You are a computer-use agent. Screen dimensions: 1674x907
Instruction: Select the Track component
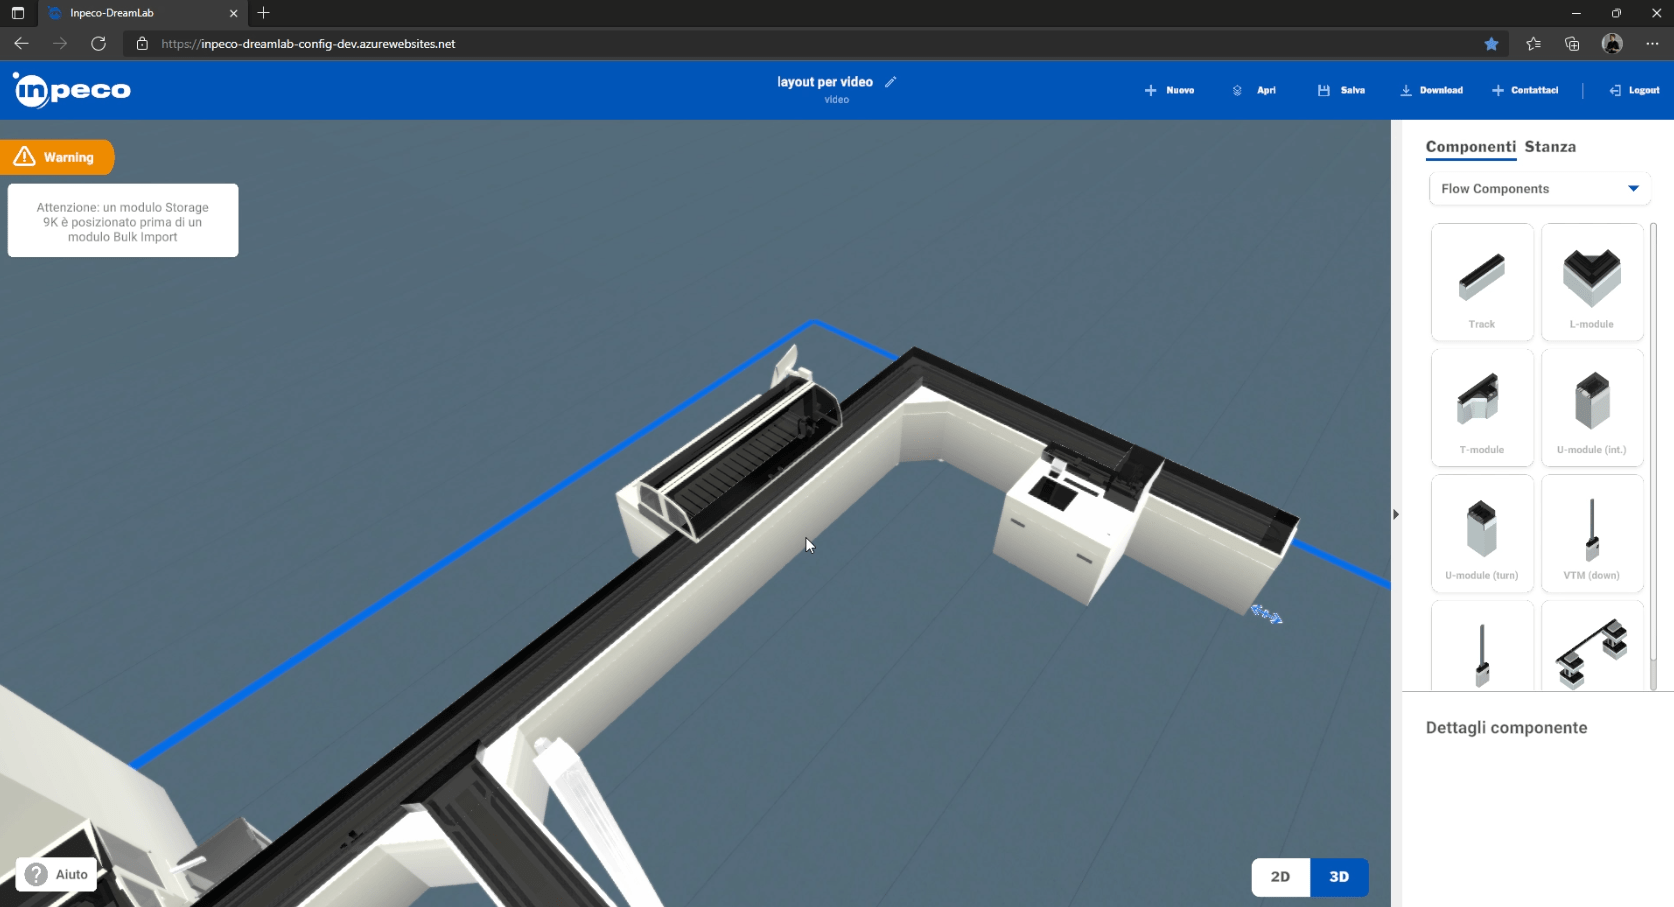[1481, 282]
